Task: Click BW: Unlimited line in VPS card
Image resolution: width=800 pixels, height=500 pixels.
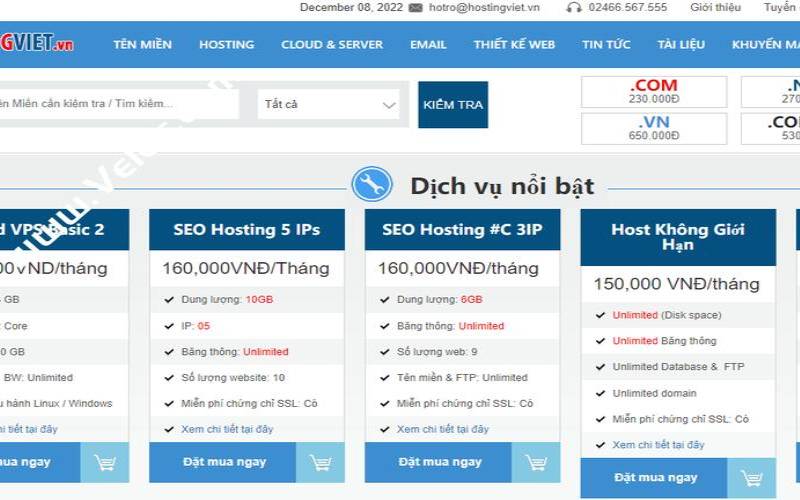Action: click(38, 378)
